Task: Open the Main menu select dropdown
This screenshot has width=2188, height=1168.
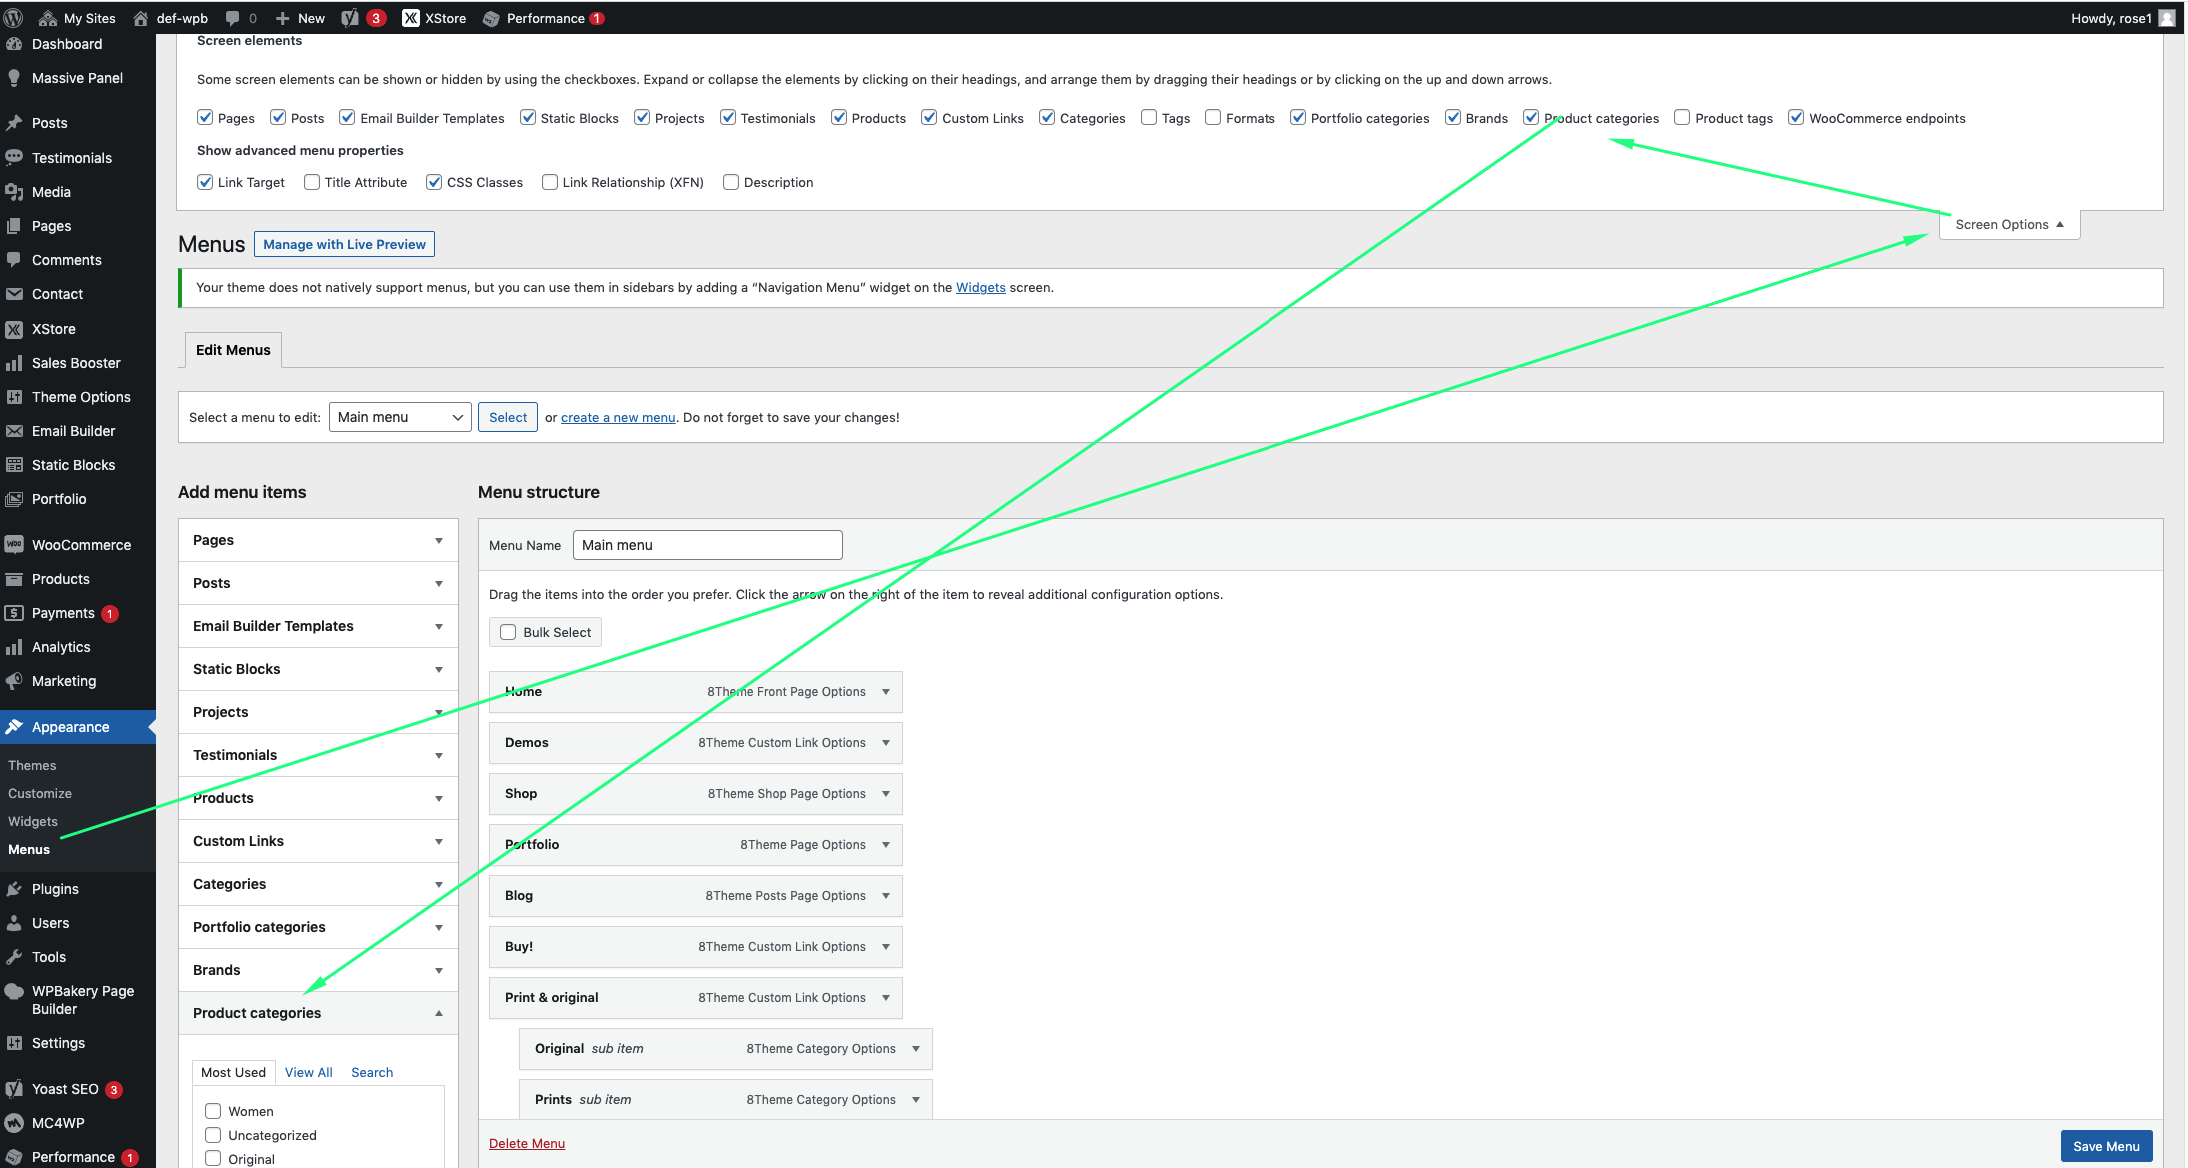Action: click(400, 417)
